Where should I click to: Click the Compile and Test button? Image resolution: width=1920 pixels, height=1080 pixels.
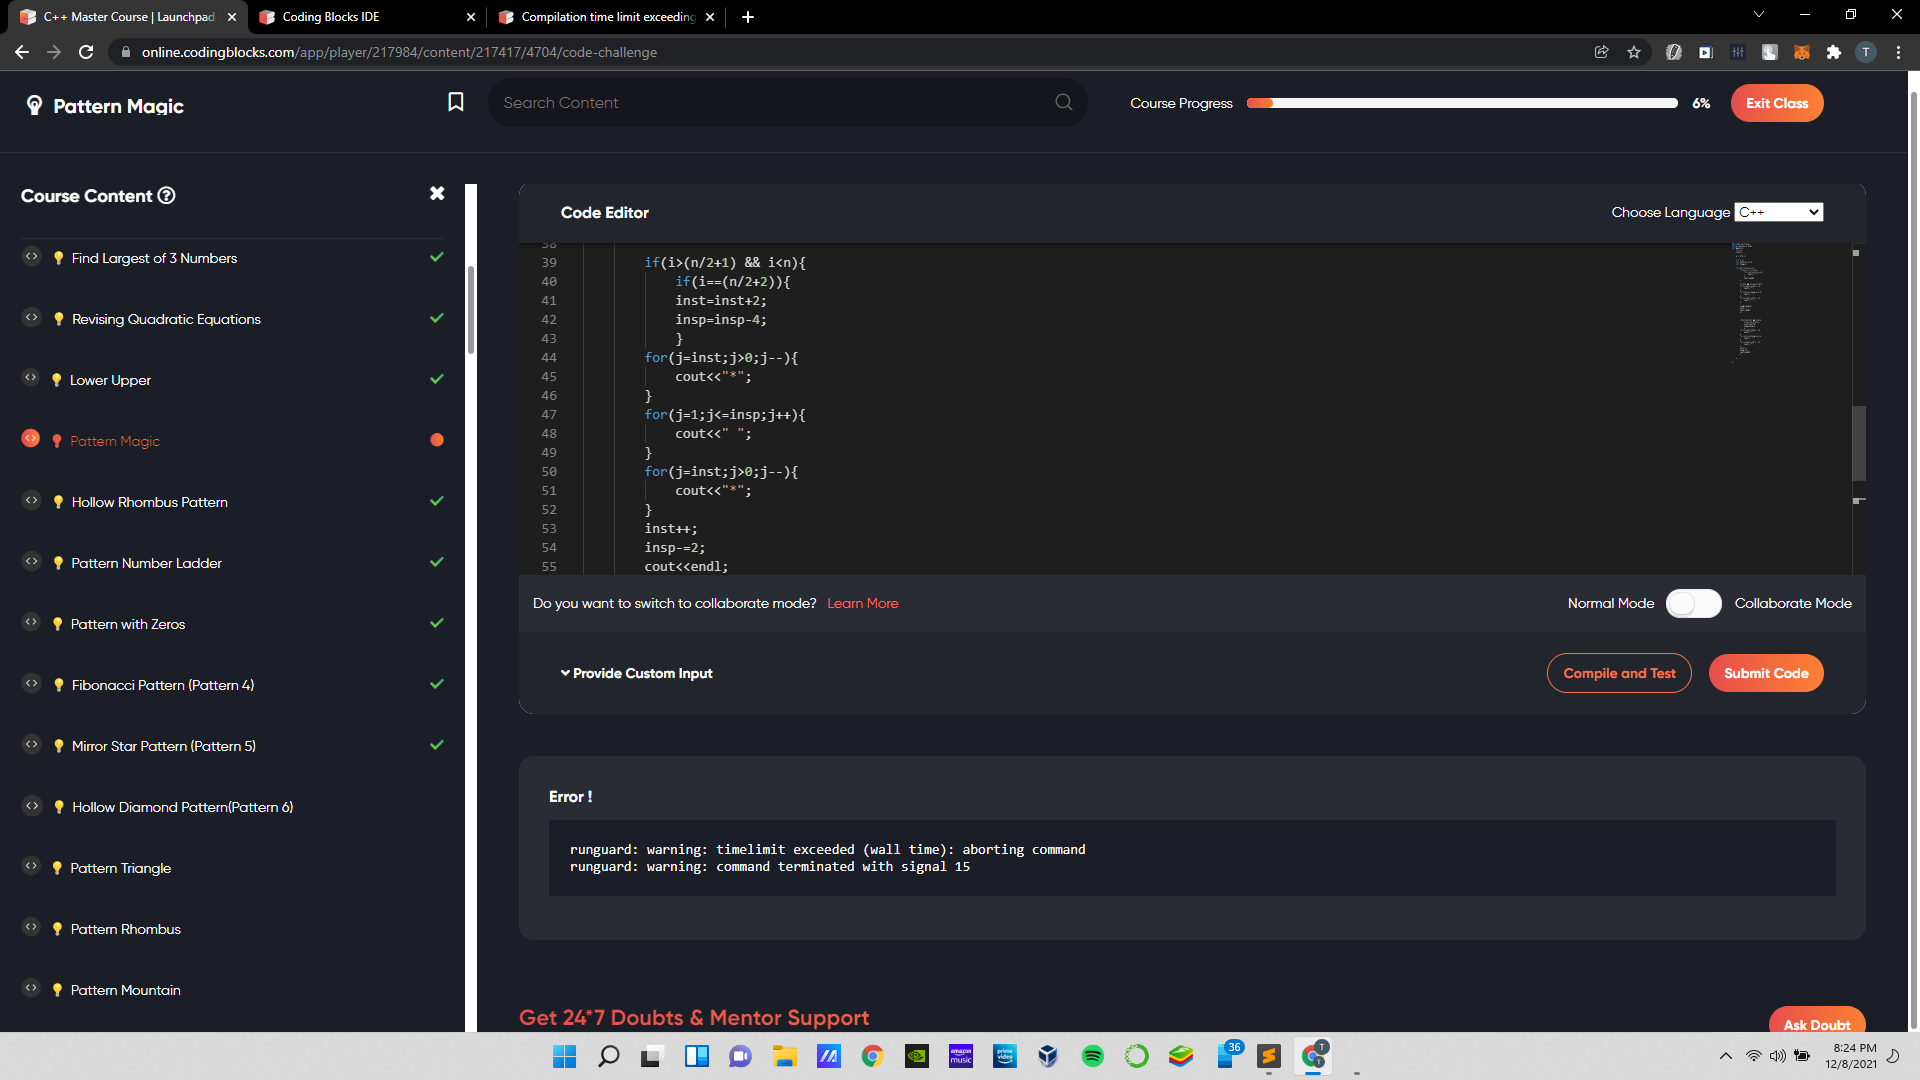pyautogui.click(x=1619, y=673)
